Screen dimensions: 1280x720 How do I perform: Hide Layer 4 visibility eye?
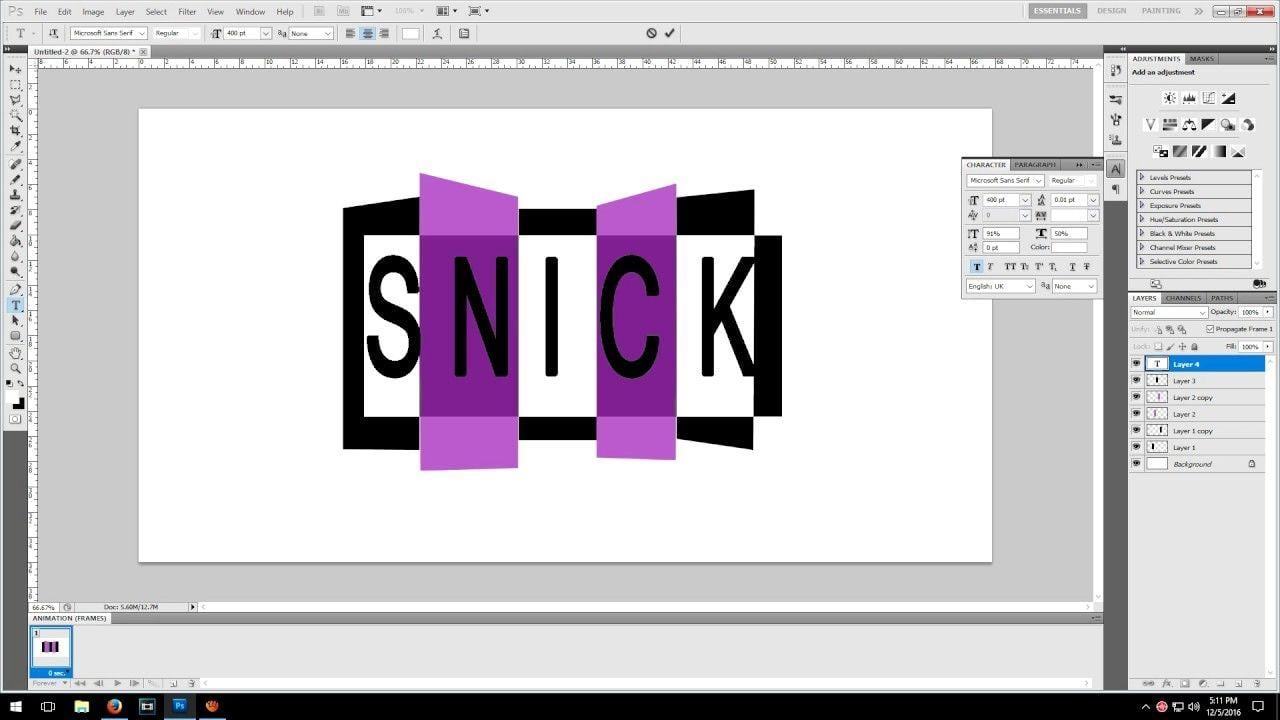1136,364
